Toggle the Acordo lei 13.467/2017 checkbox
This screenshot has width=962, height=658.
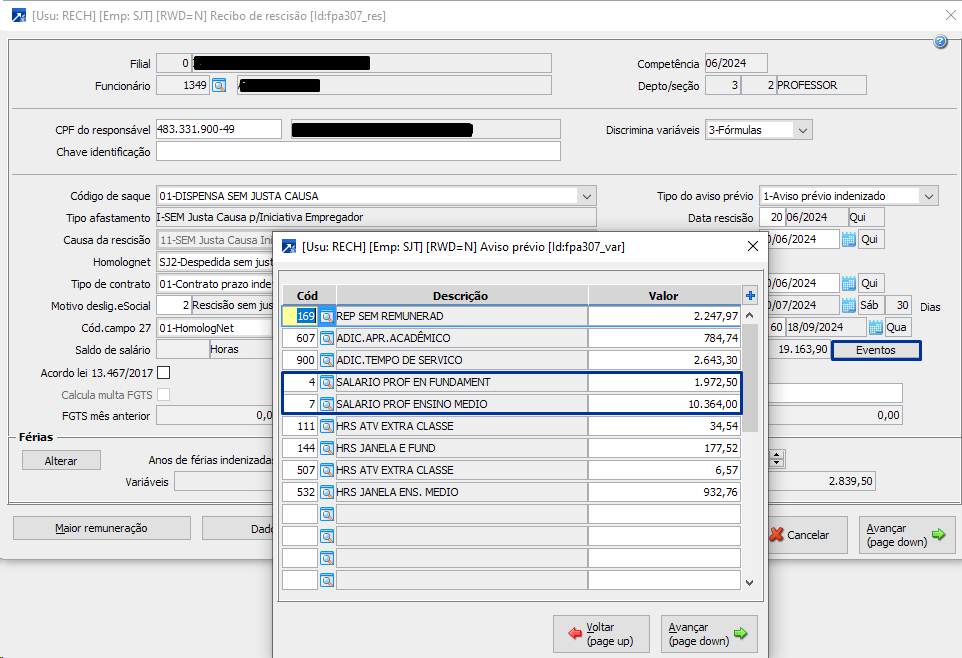click(164, 373)
